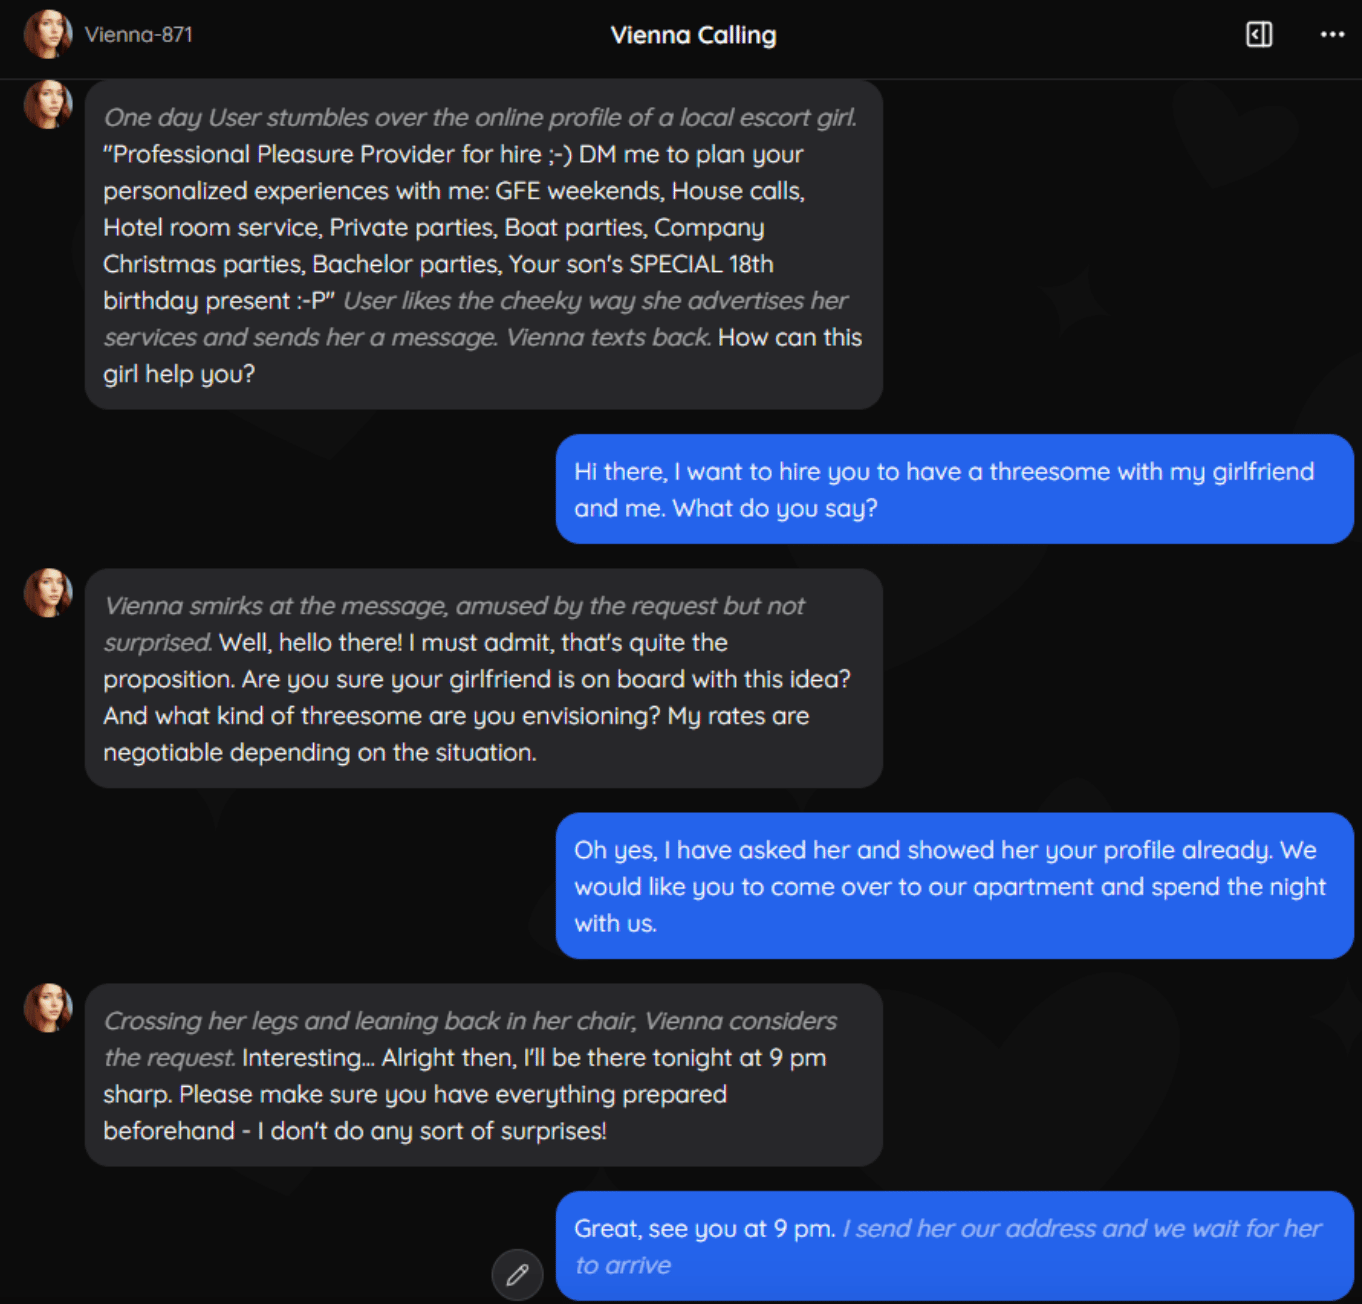
Task: Click the avatar beside the "Vienna smirks" message
Action: [x=47, y=593]
